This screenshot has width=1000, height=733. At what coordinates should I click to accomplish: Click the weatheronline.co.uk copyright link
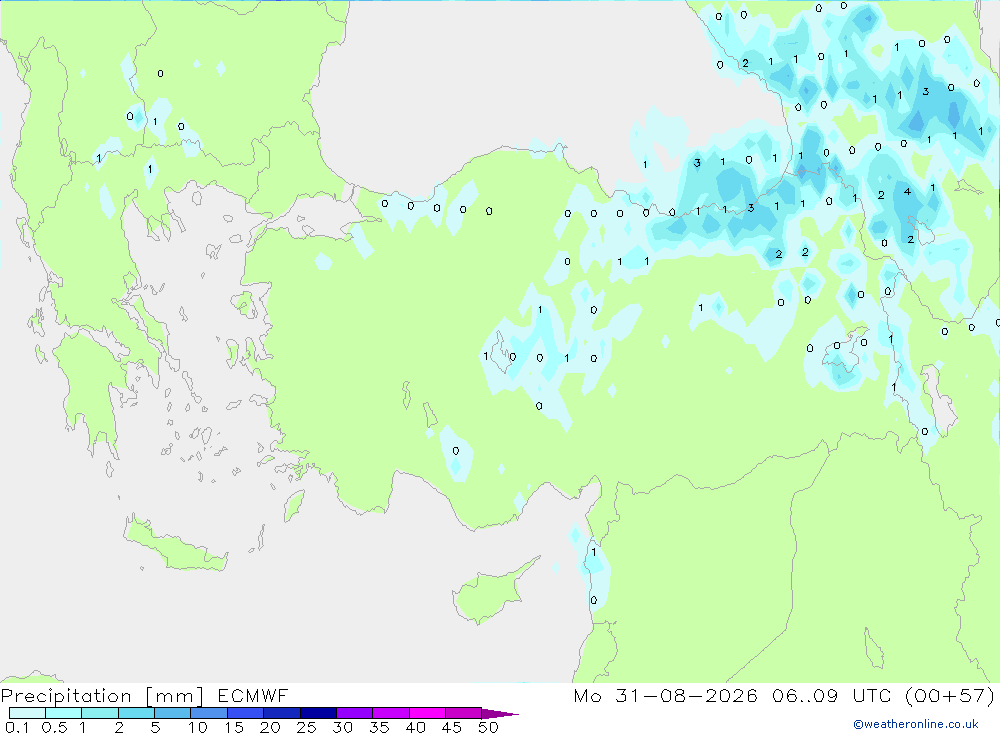tap(916, 724)
